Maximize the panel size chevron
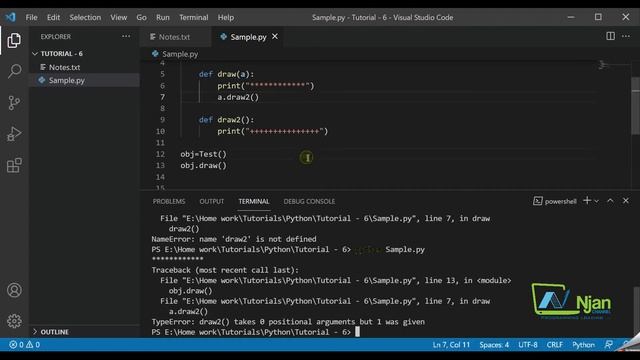640x360 pixels. coord(610,201)
